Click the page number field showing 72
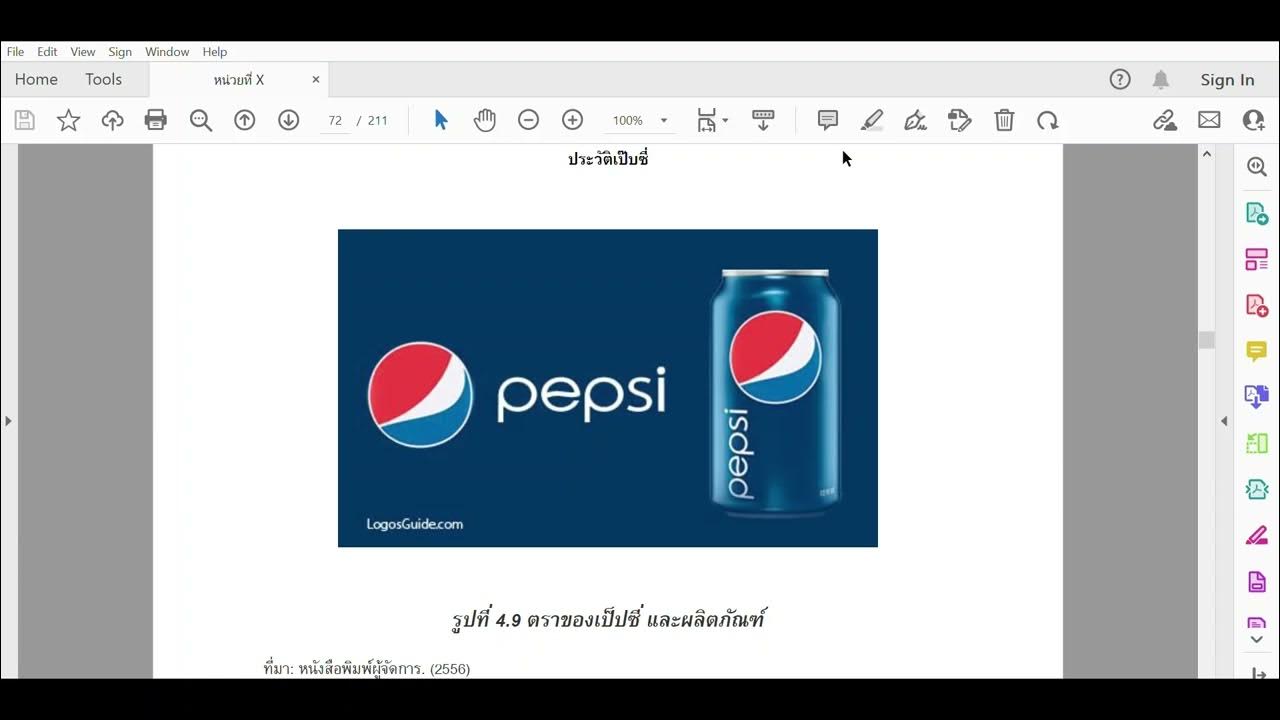Image resolution: width=1280 pixels, height=720 pixels. click(x=335, y=121)
